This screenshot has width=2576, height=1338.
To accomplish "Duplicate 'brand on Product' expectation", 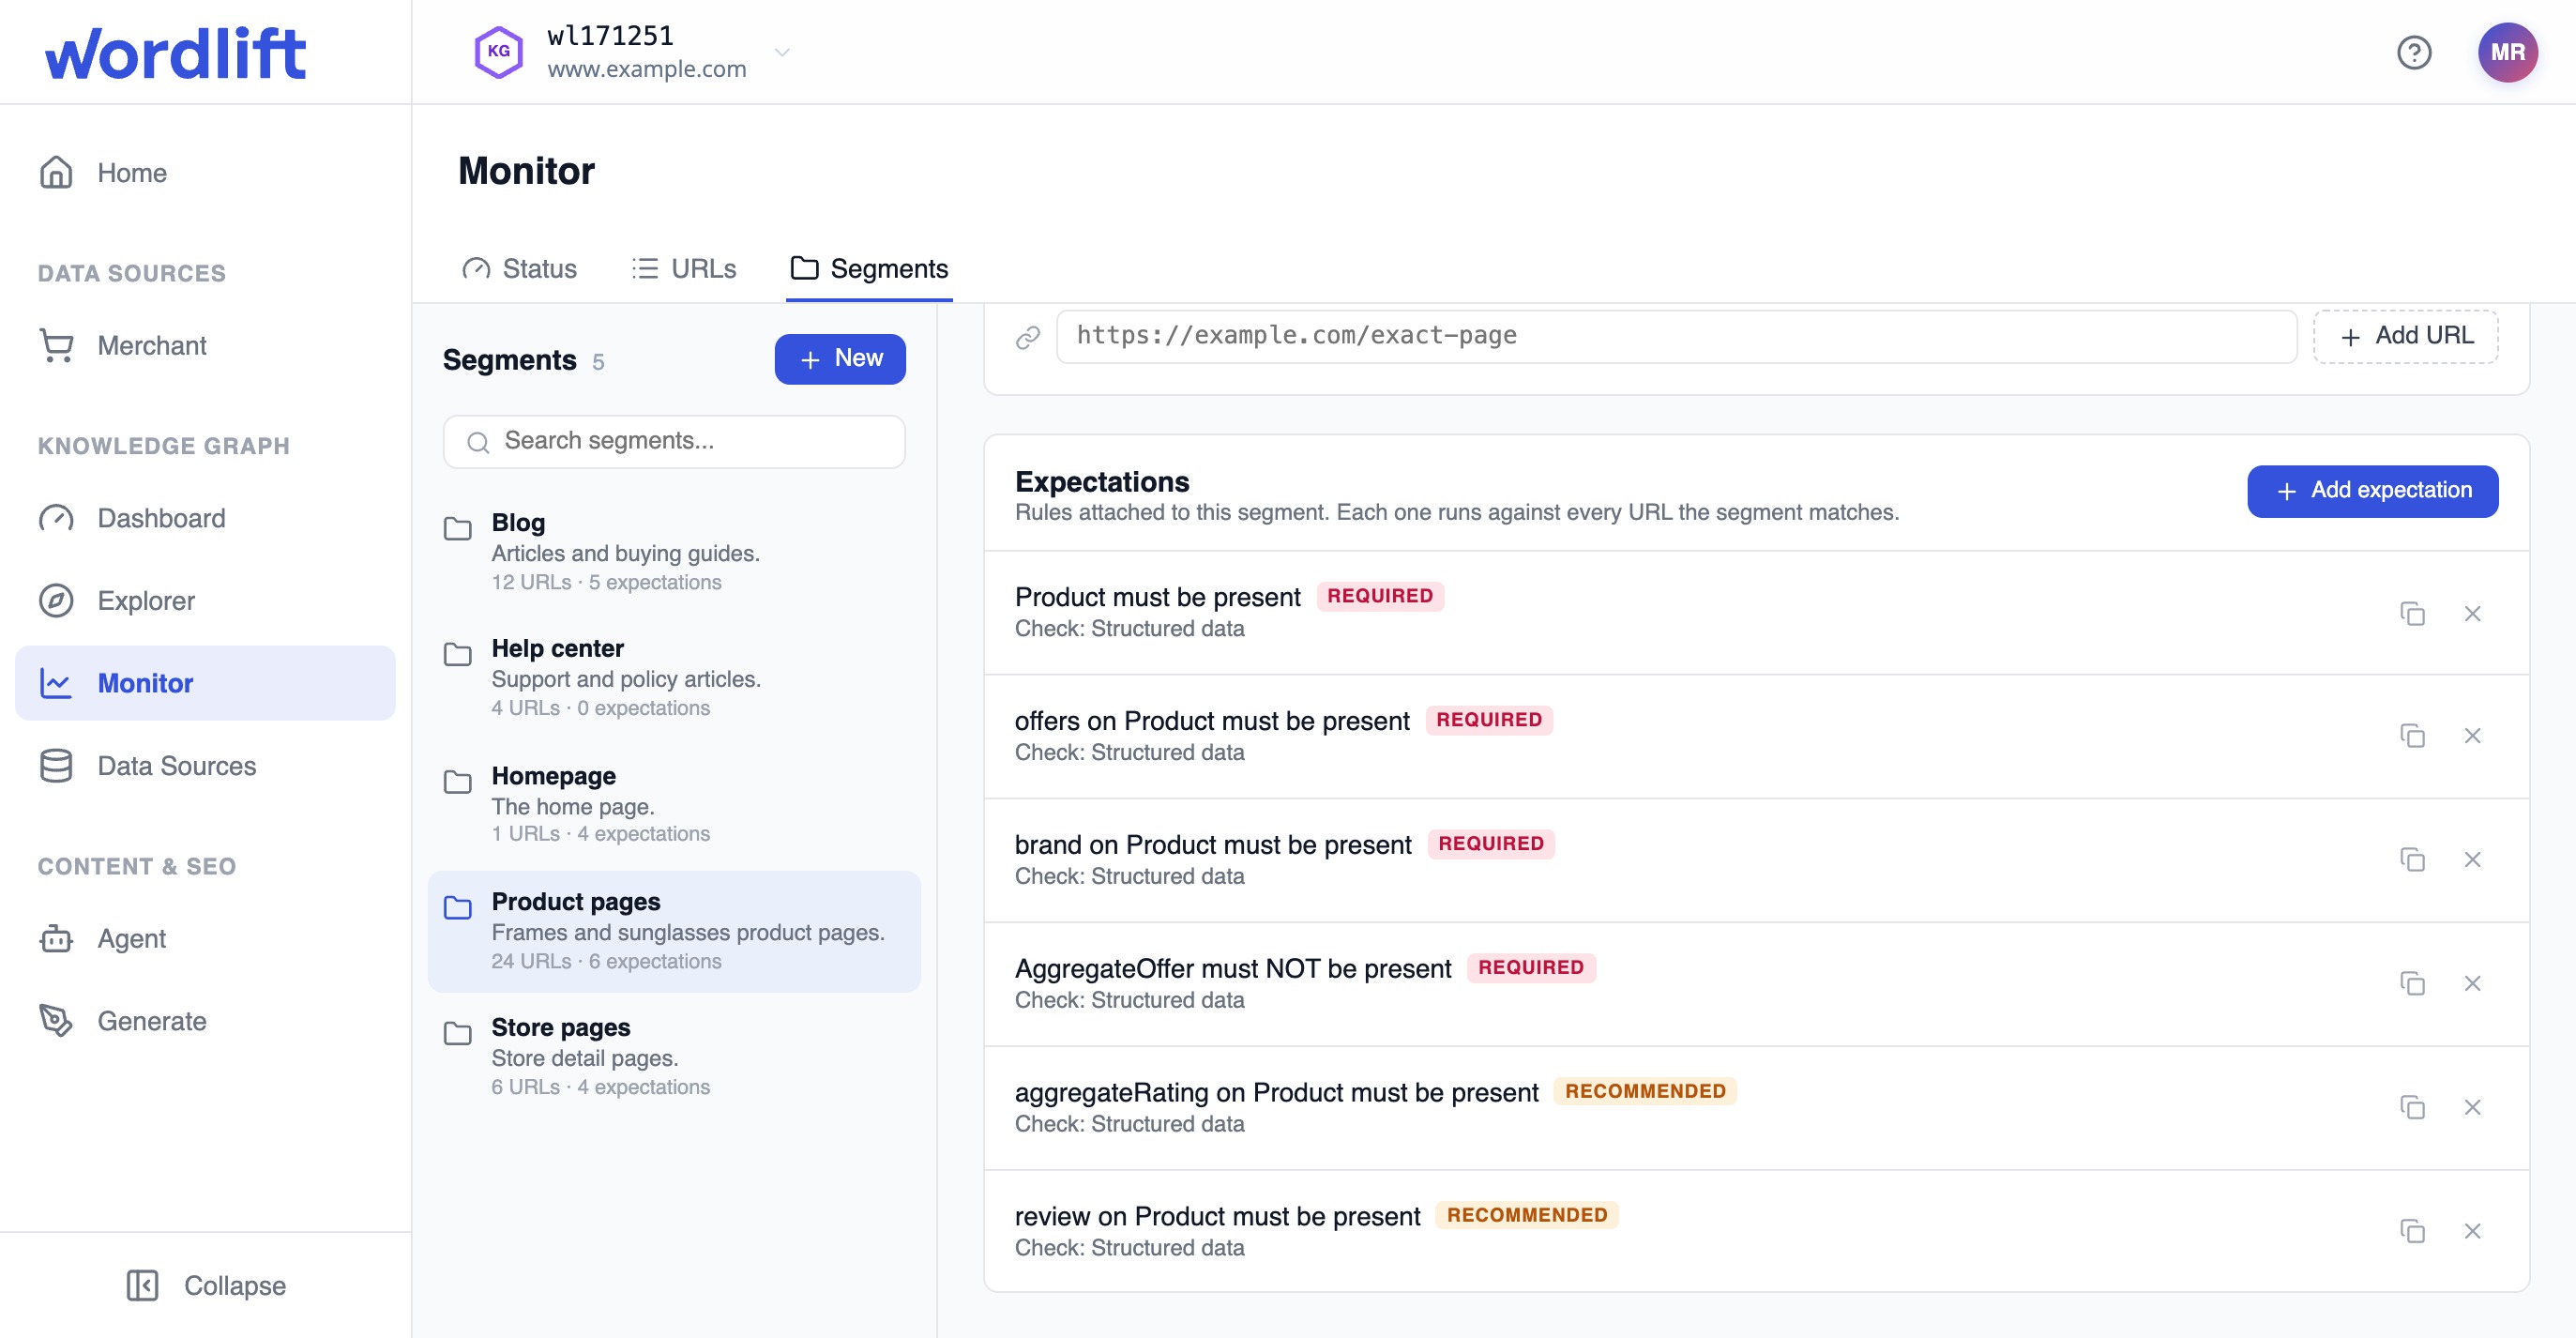I will pyautogui.click(x=2412, y=860).
